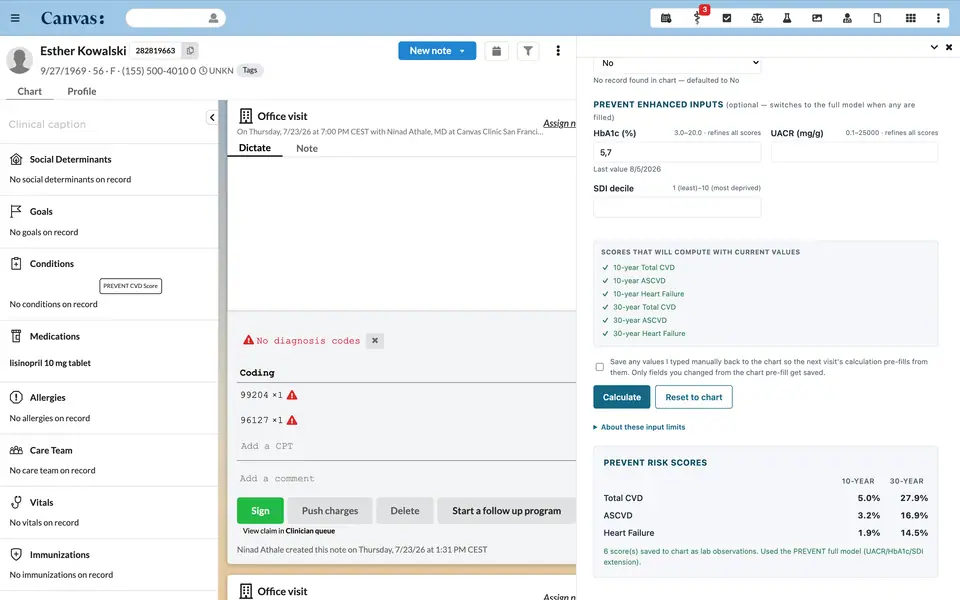Open the top toolbar vertical dots menu
This screenshot has height=600, width=960.
point(938,18)
